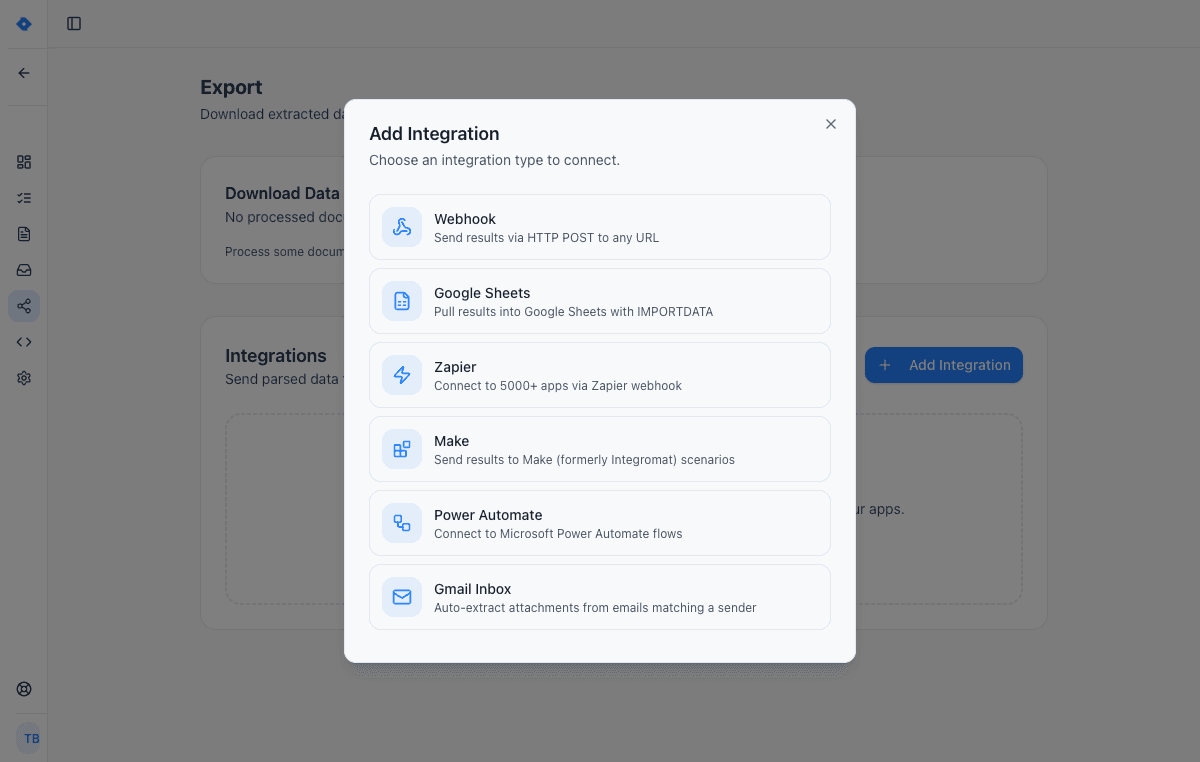Screen dimensions: 1200x762
Task: Click the Gmail envelope icon
Action: [x=401, y=597]
